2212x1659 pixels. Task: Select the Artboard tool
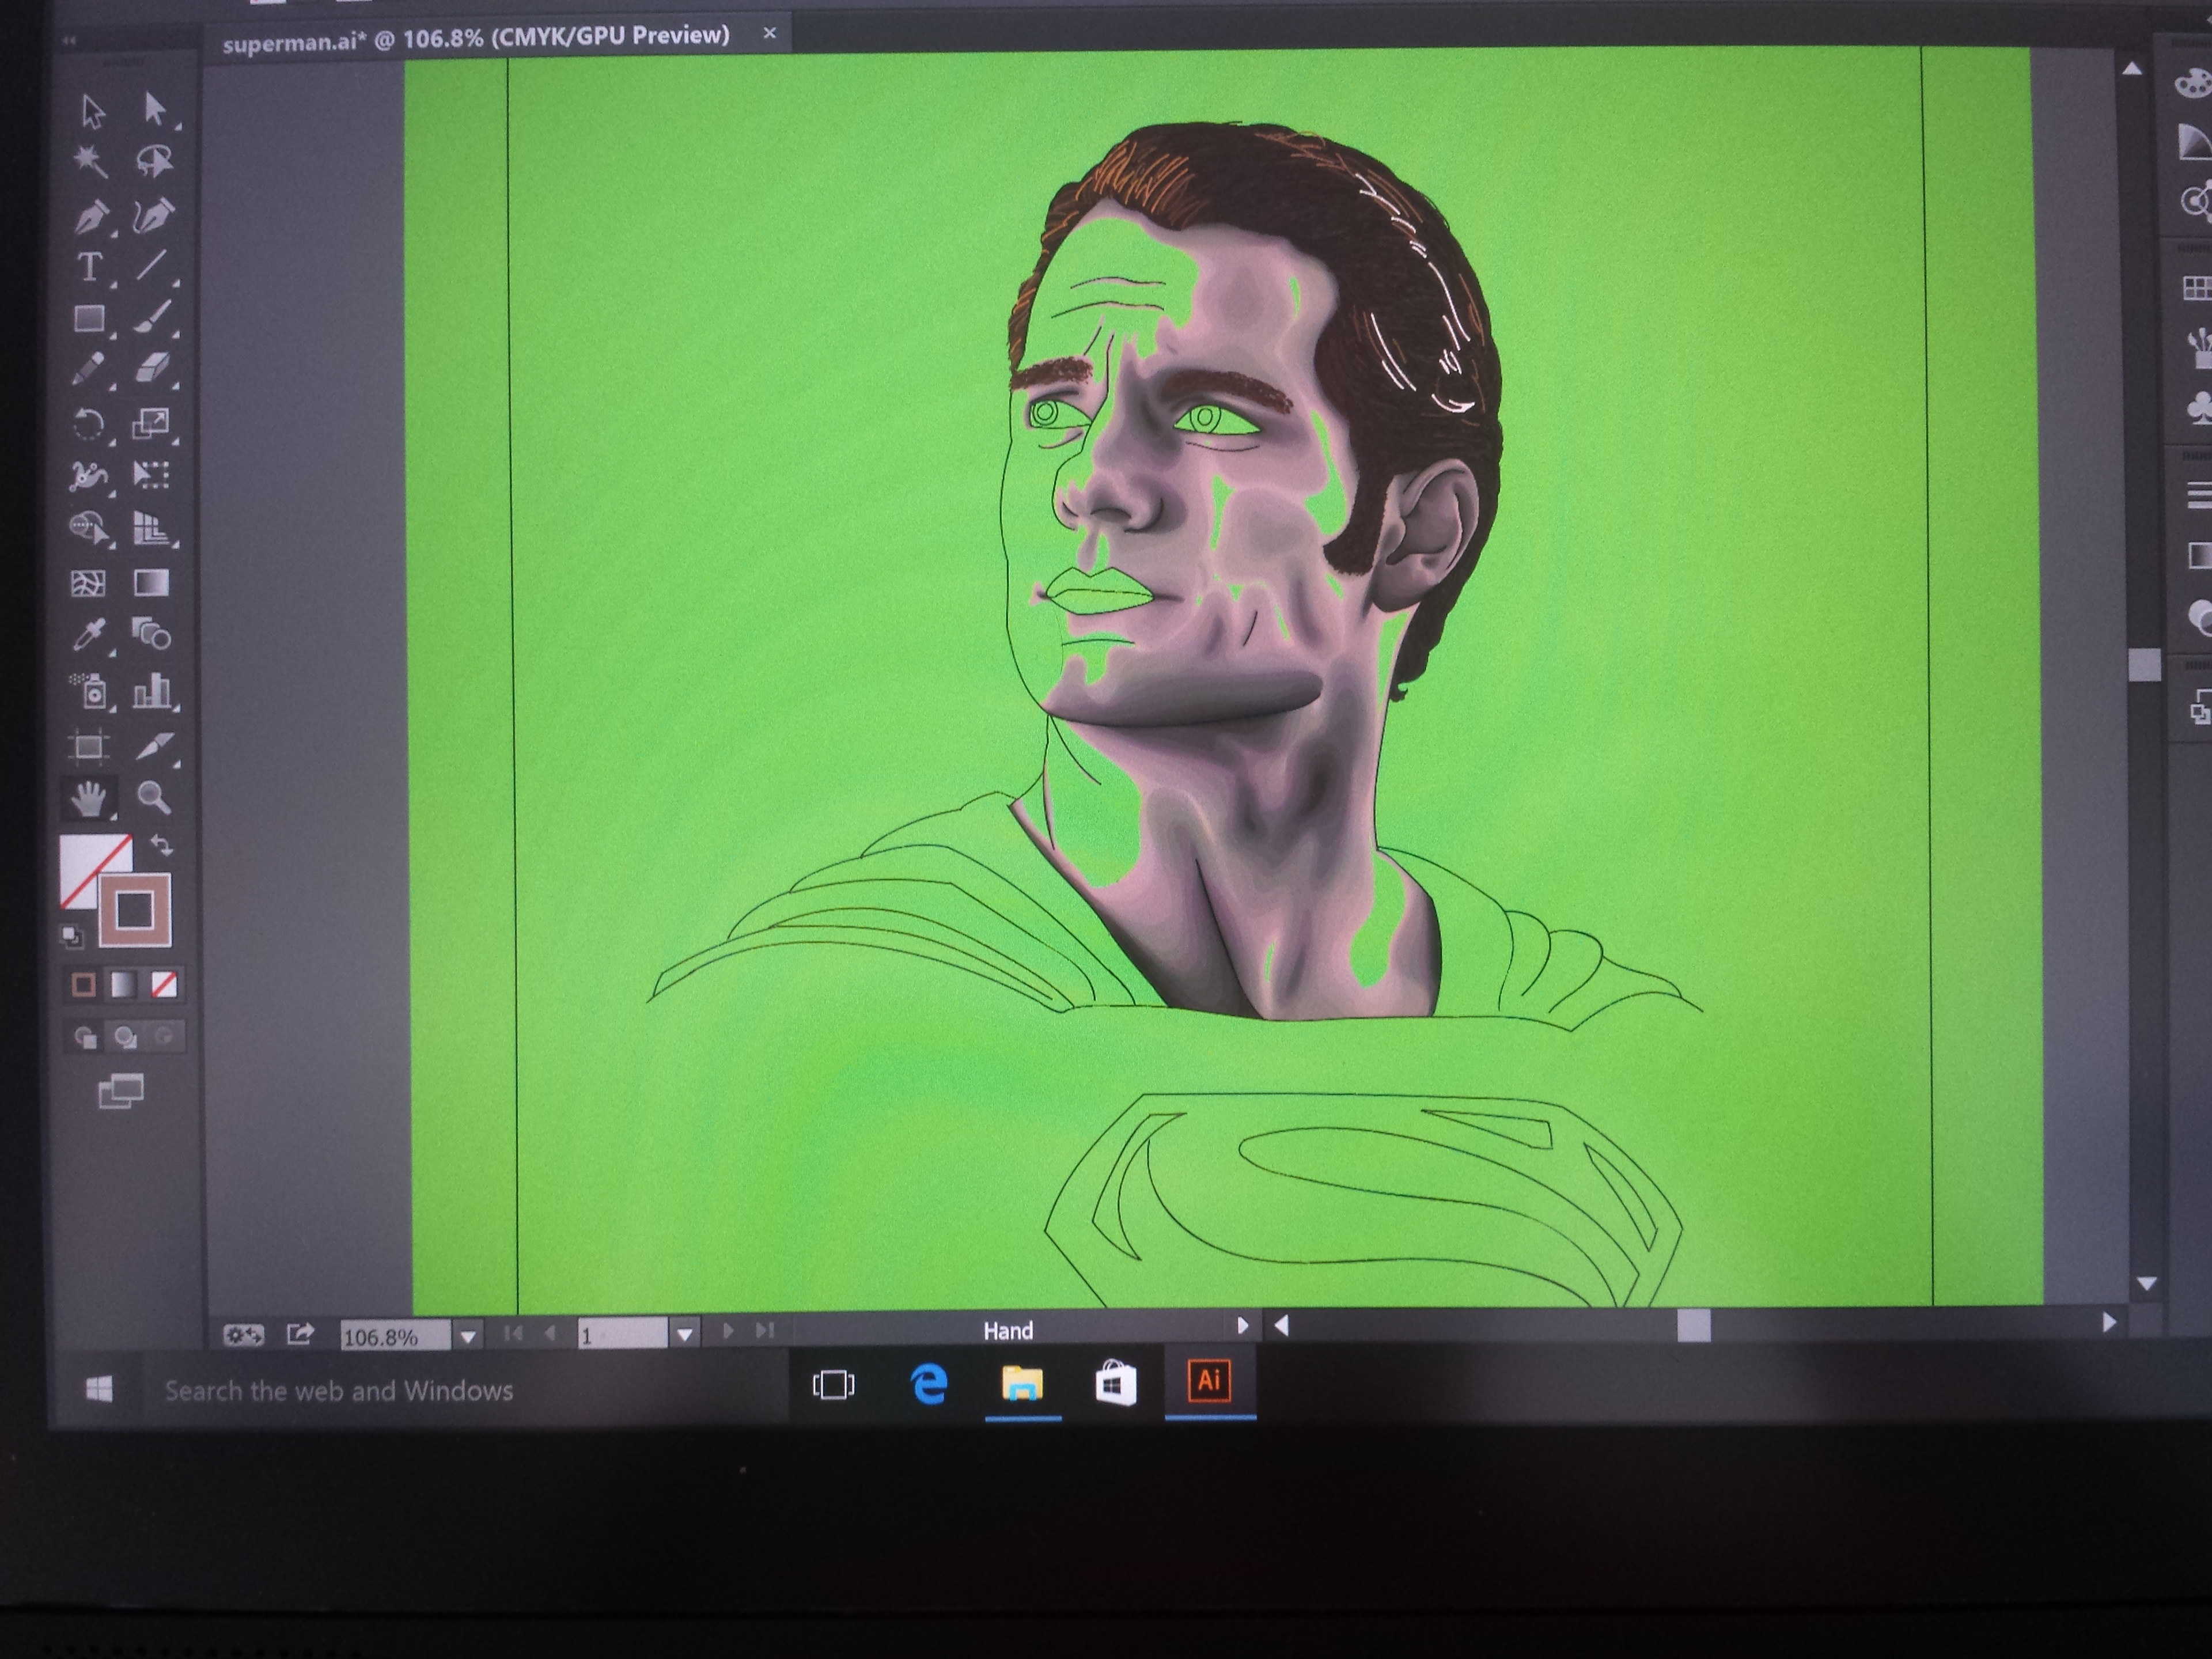(89, 746)
